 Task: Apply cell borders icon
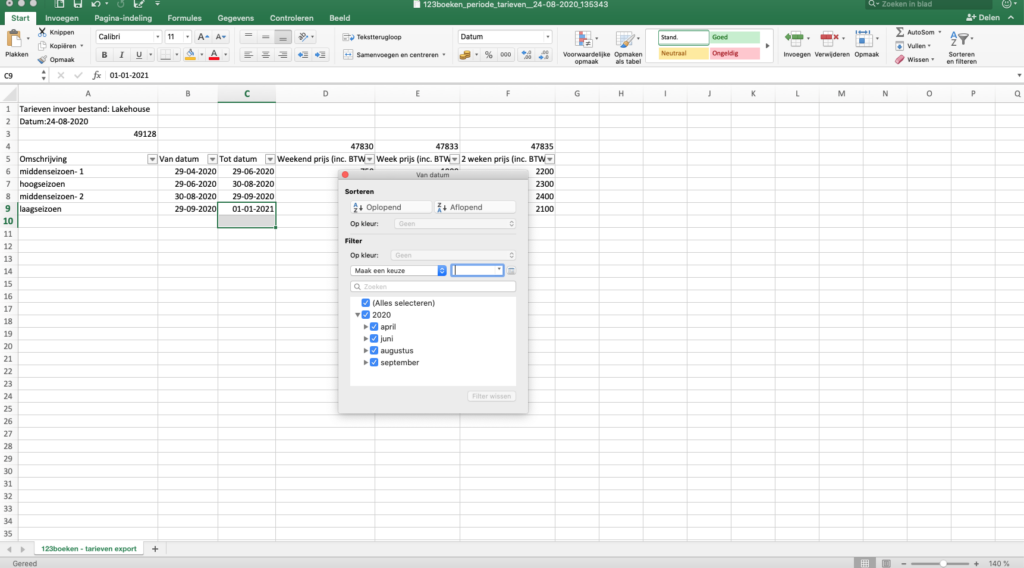coord(166,55)
